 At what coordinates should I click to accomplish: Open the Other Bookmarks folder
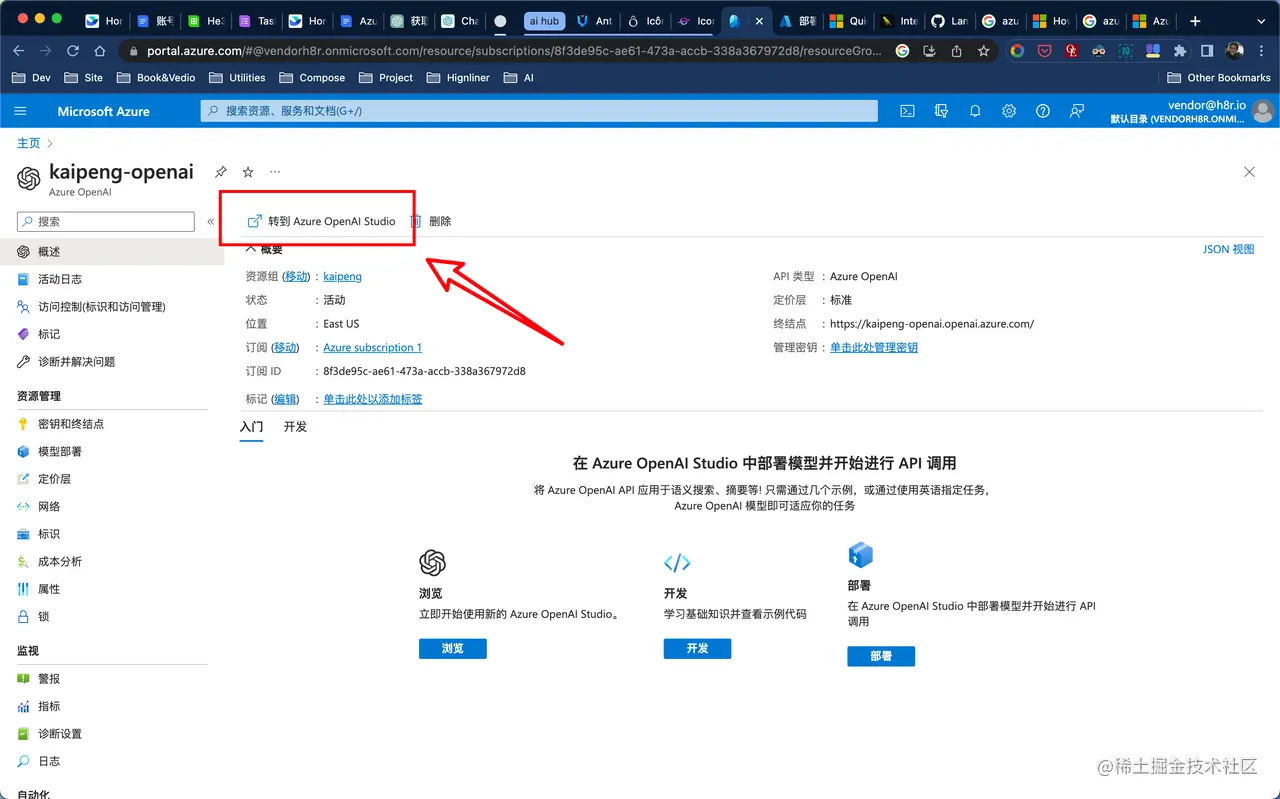click(x=1219, y=77)
